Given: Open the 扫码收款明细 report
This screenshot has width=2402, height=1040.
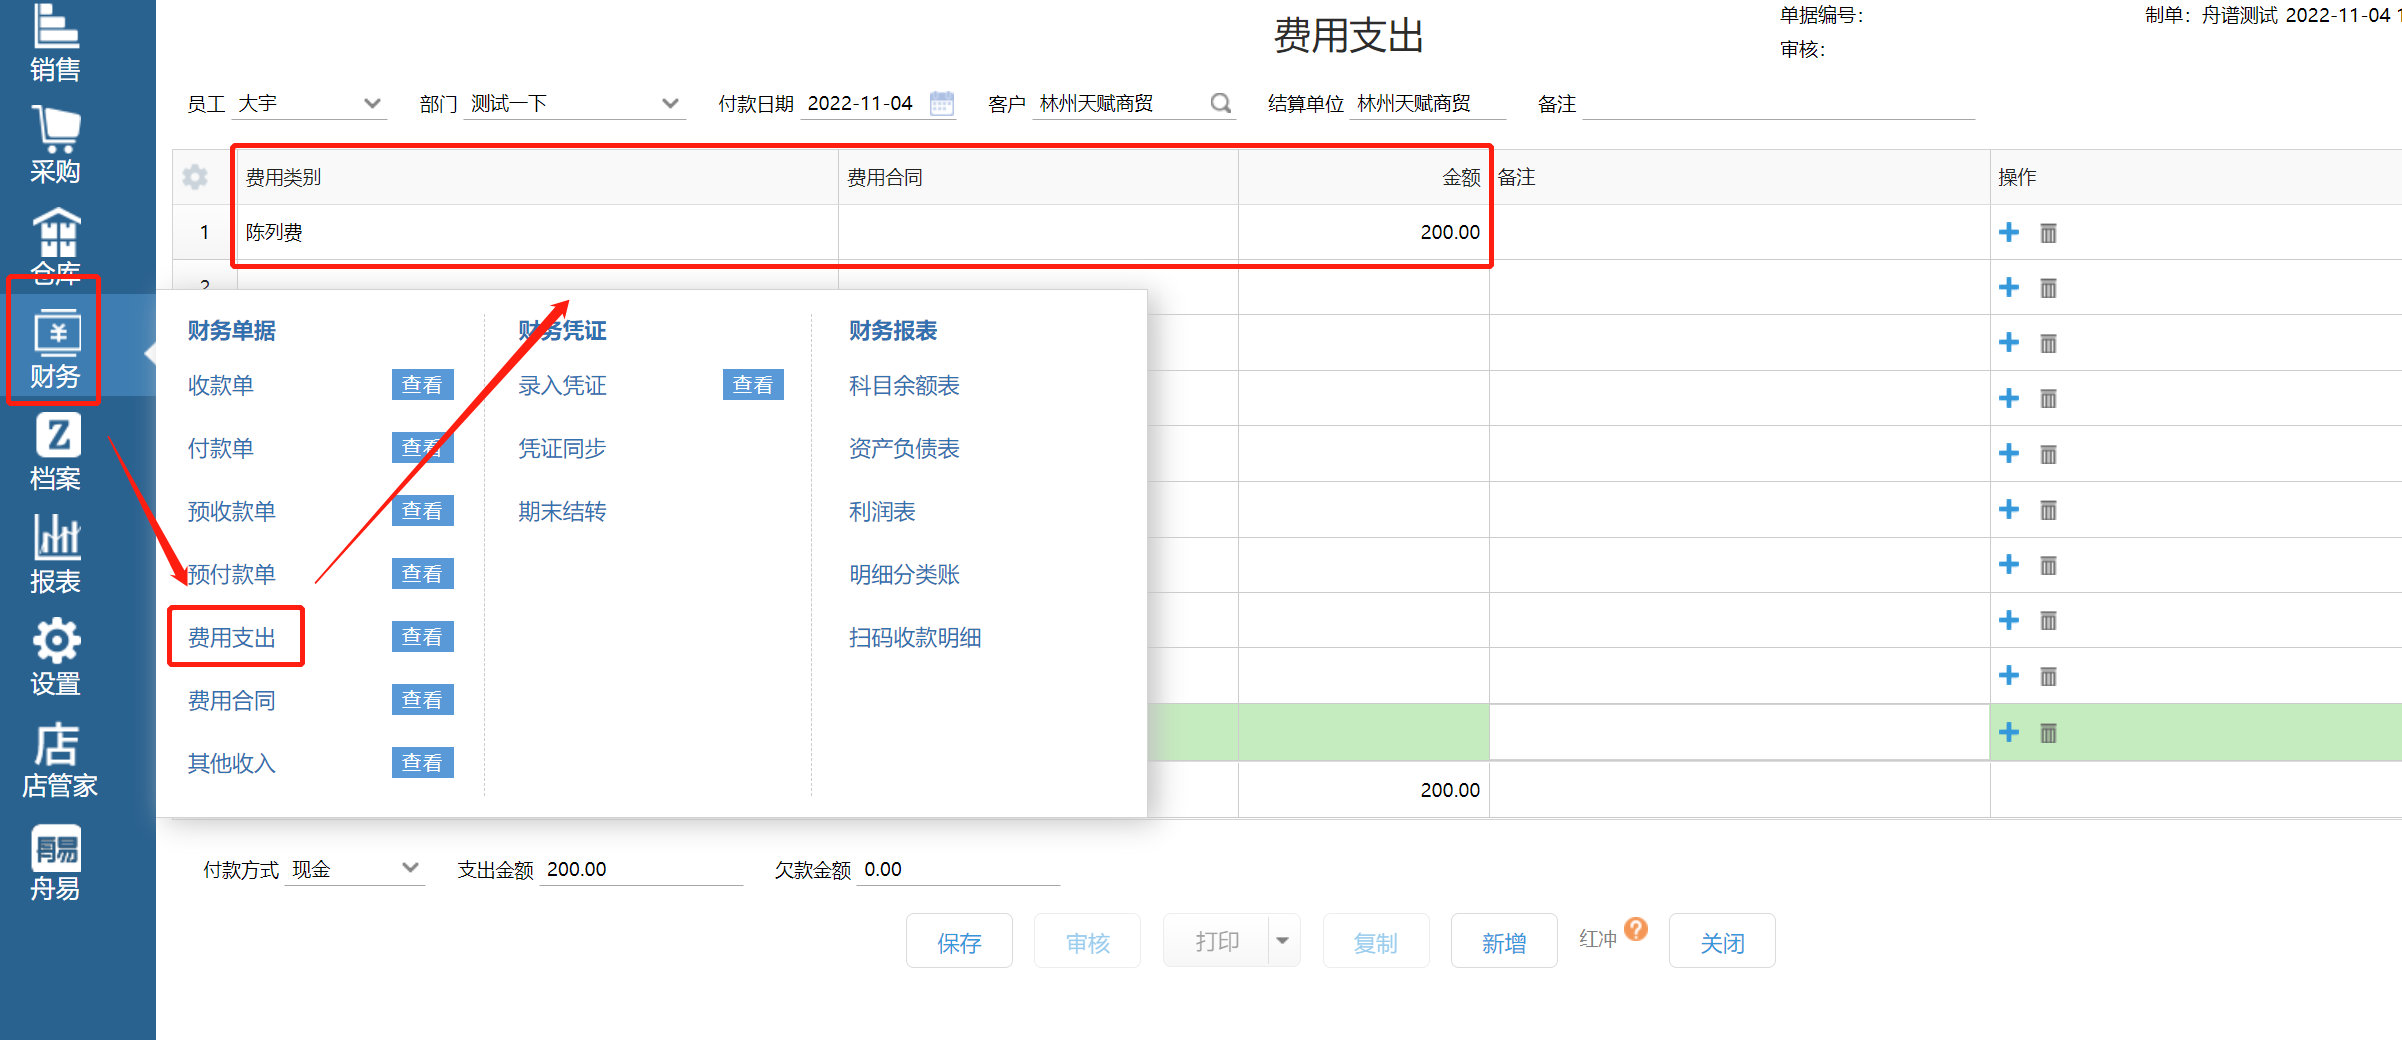Looking at the screenshot, I should tap(915, 637).
